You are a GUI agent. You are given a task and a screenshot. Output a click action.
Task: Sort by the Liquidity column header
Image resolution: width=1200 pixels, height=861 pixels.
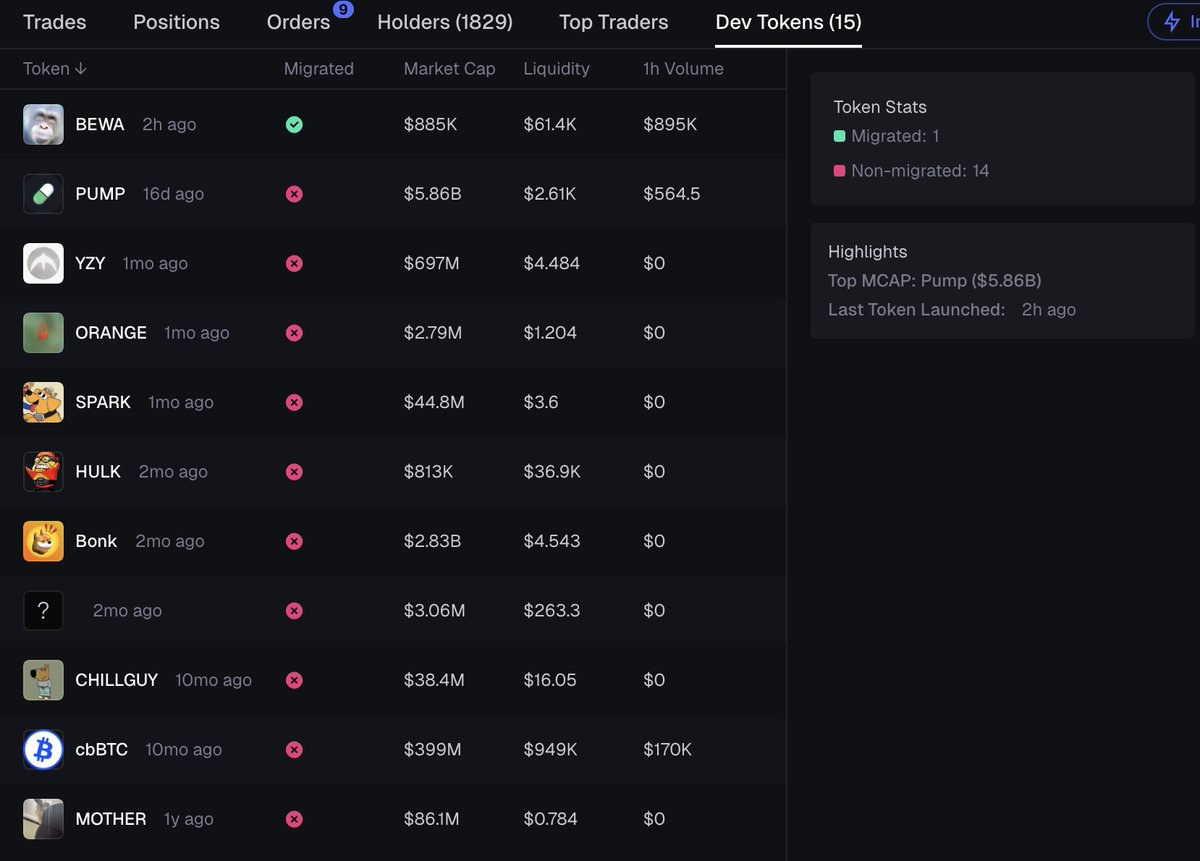coord(556,69)
